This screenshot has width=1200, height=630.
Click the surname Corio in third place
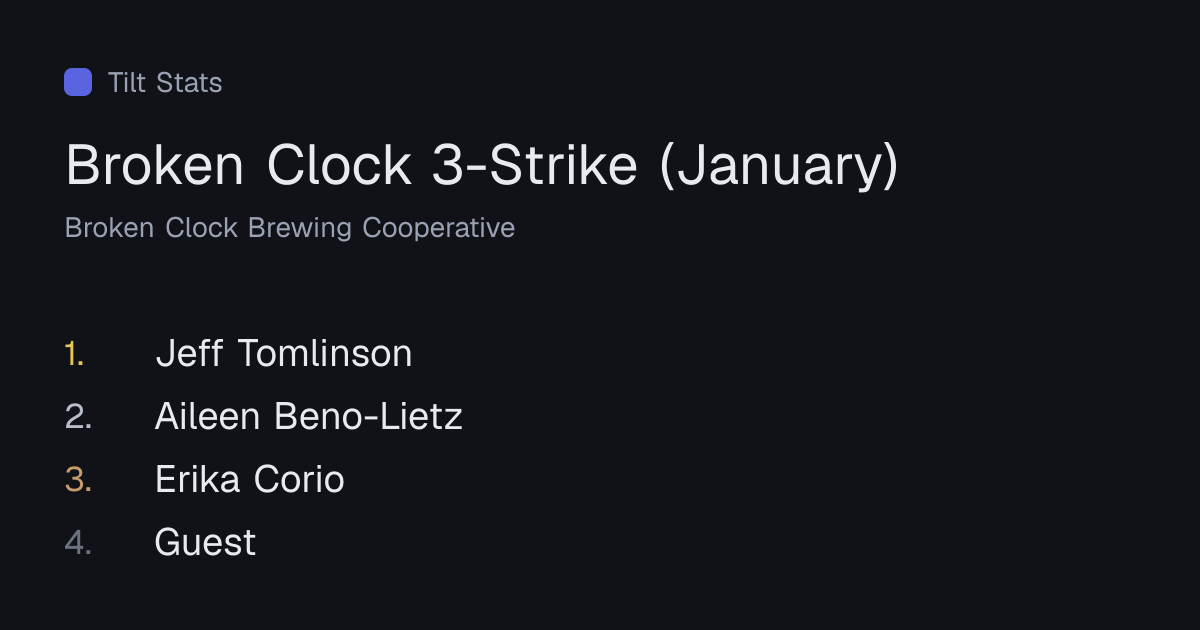[298, 480]
